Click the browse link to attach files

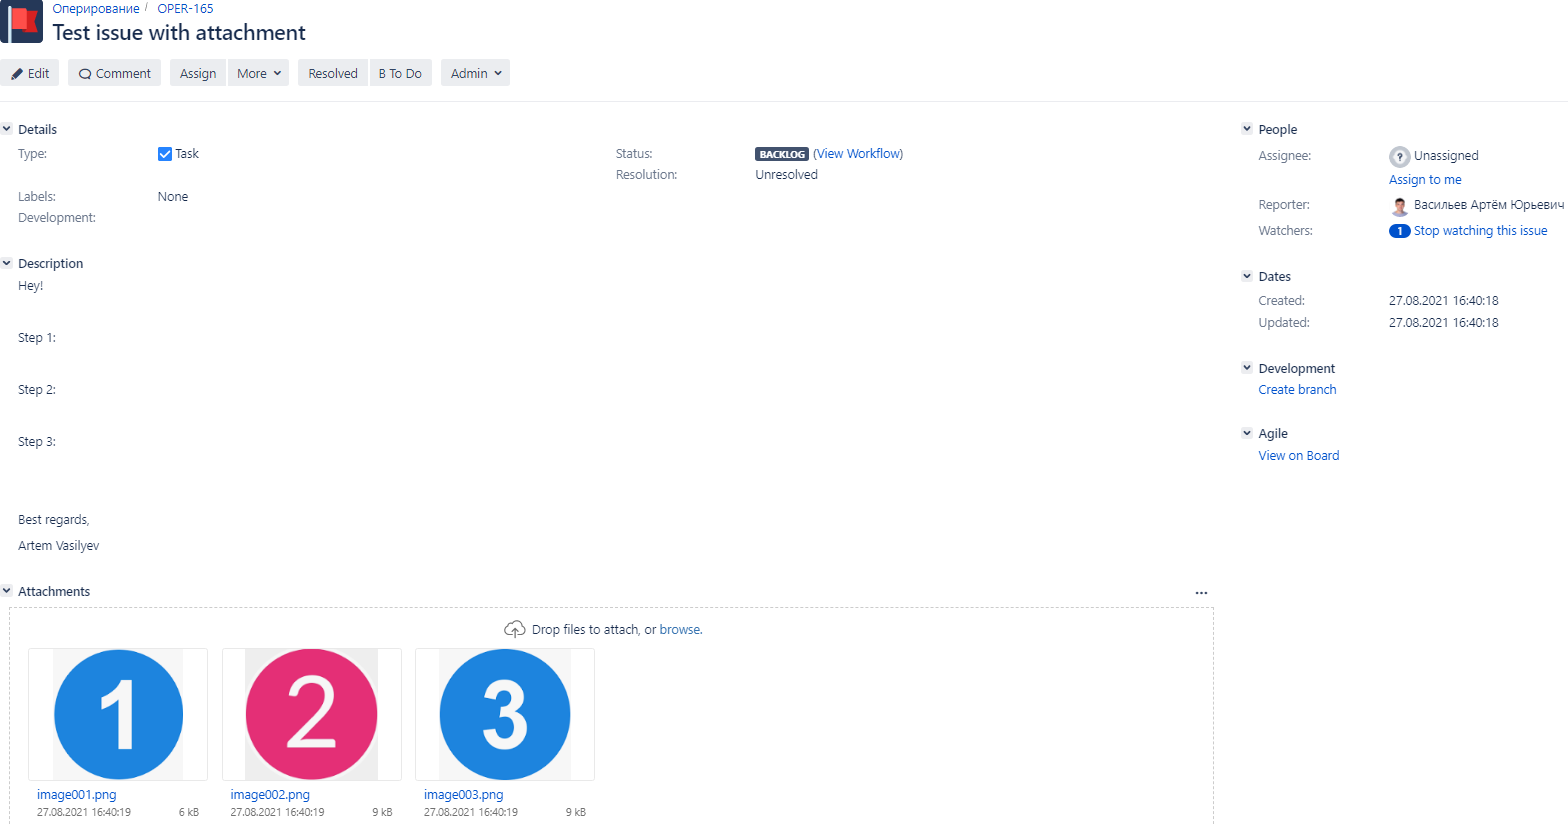[680, 630]
